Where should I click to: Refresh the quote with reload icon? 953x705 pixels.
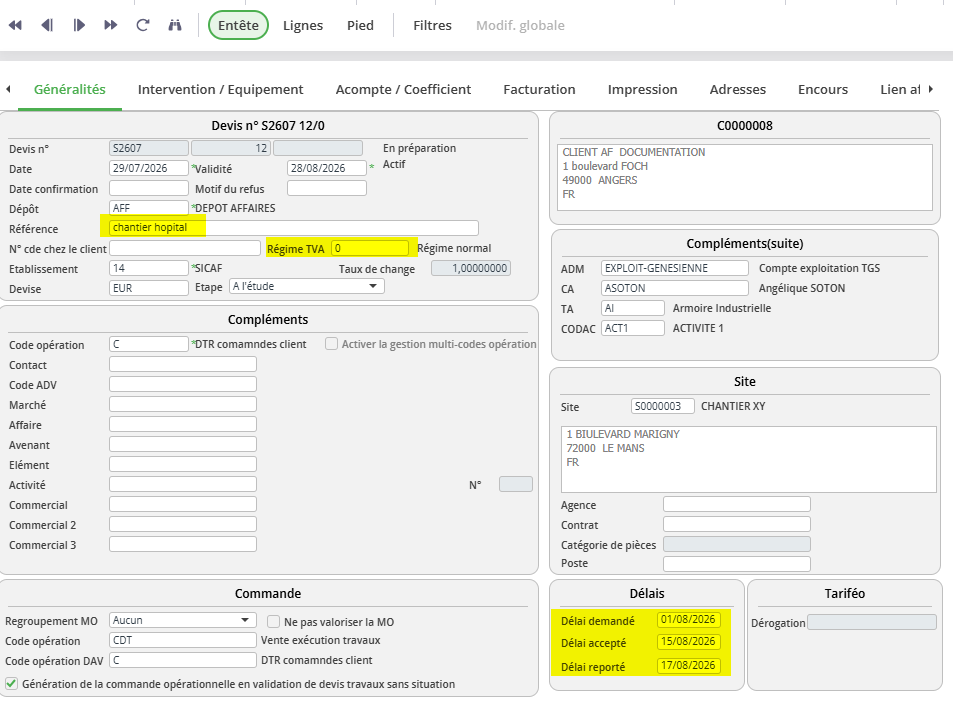click(x=143, y=26)
